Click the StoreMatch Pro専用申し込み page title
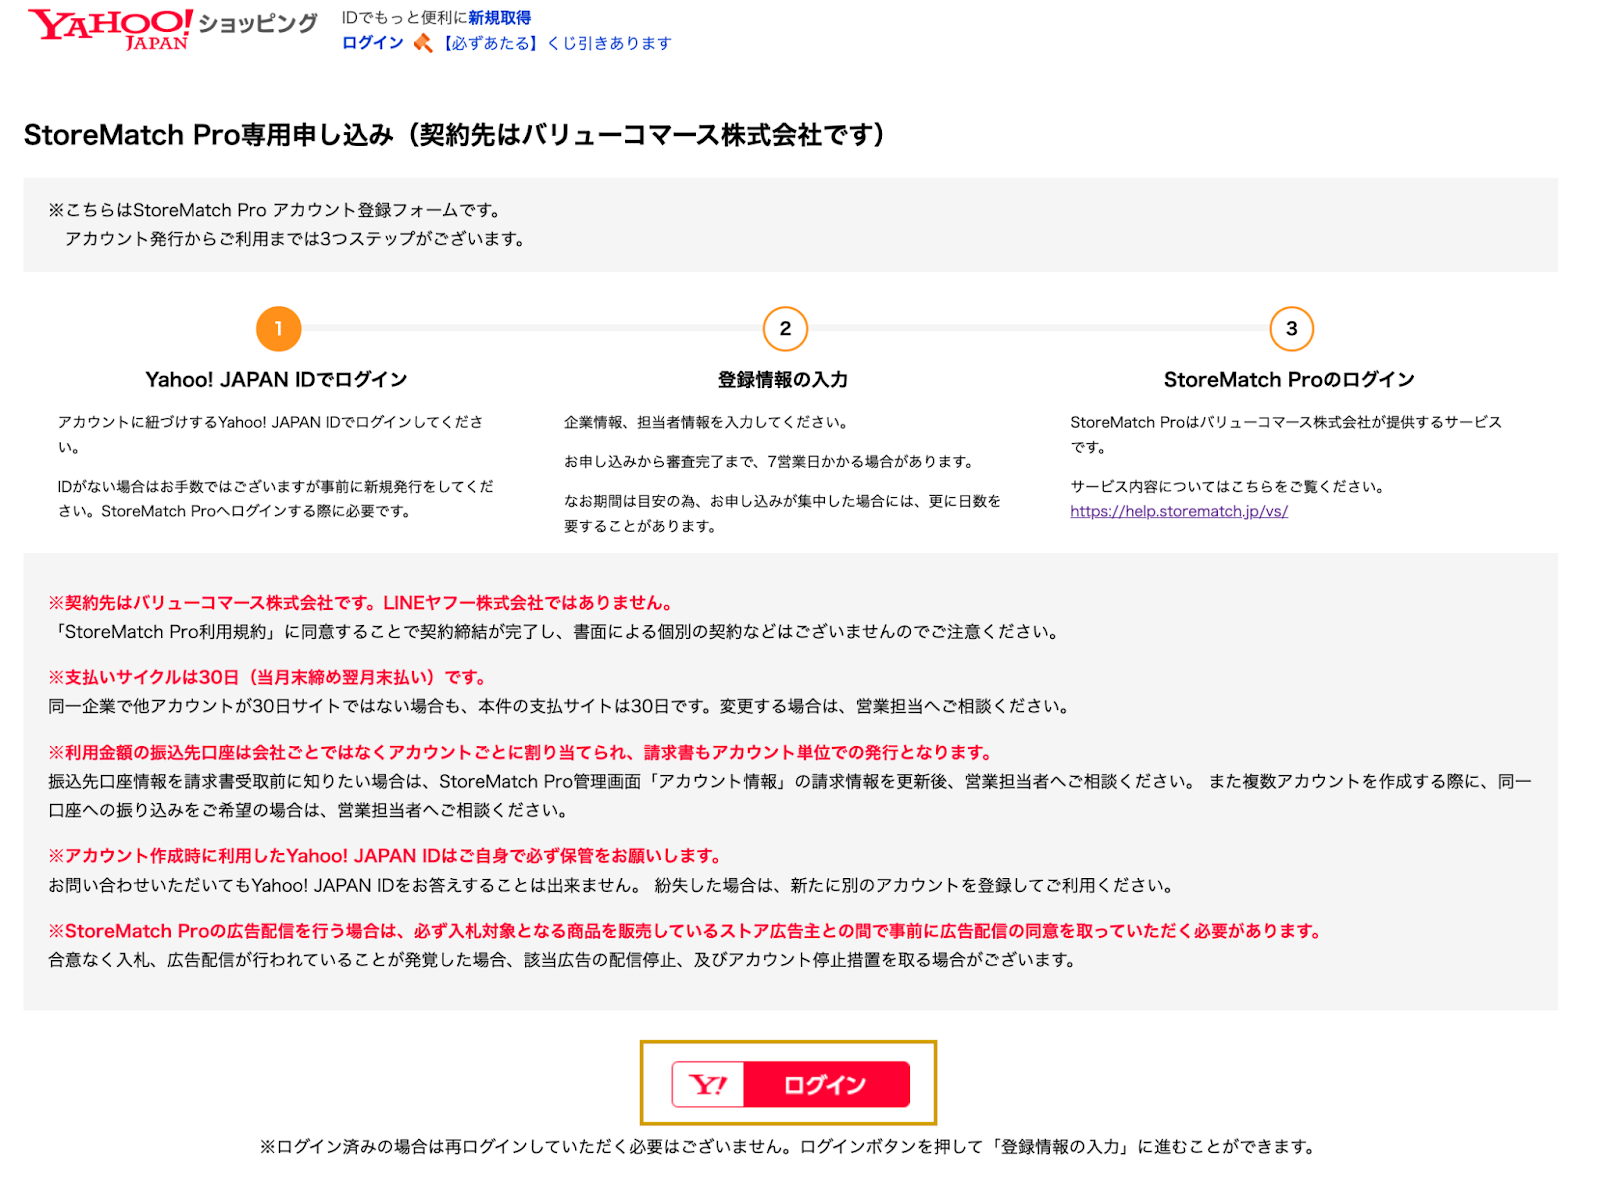The width and height of the screenshot is (1600, 1185). pos(455,135)
